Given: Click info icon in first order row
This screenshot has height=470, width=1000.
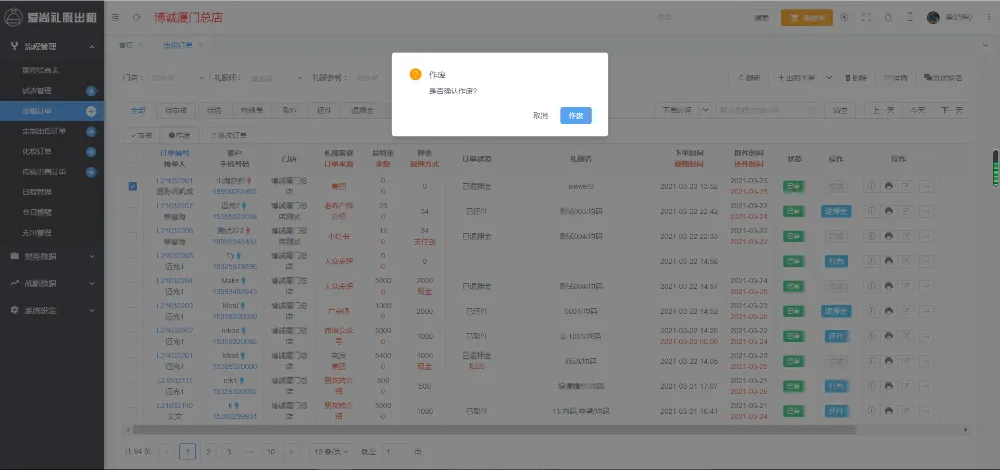Looking at the screenshot, I should point(870,185).
